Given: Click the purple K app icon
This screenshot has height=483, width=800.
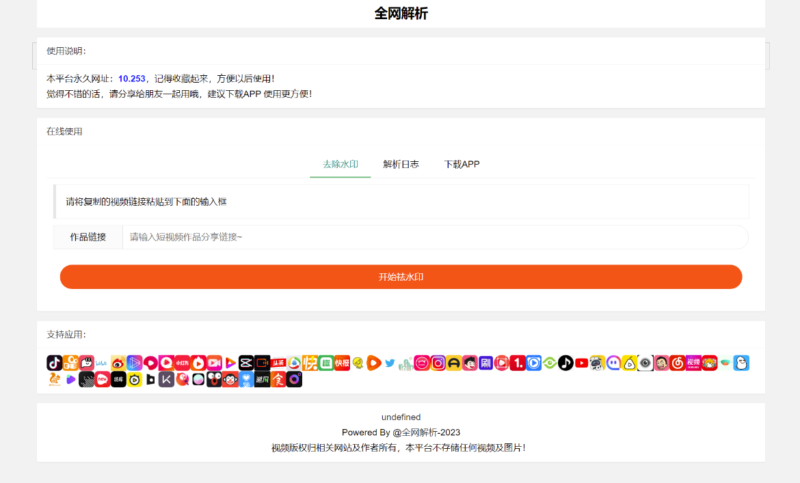Looking at the screenshot, I should point(166,379).
